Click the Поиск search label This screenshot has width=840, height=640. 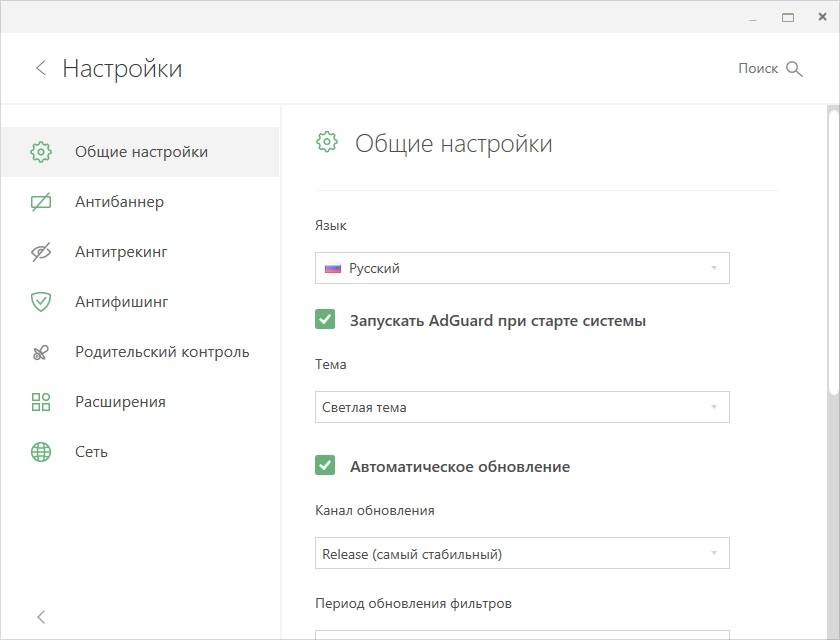757,69
